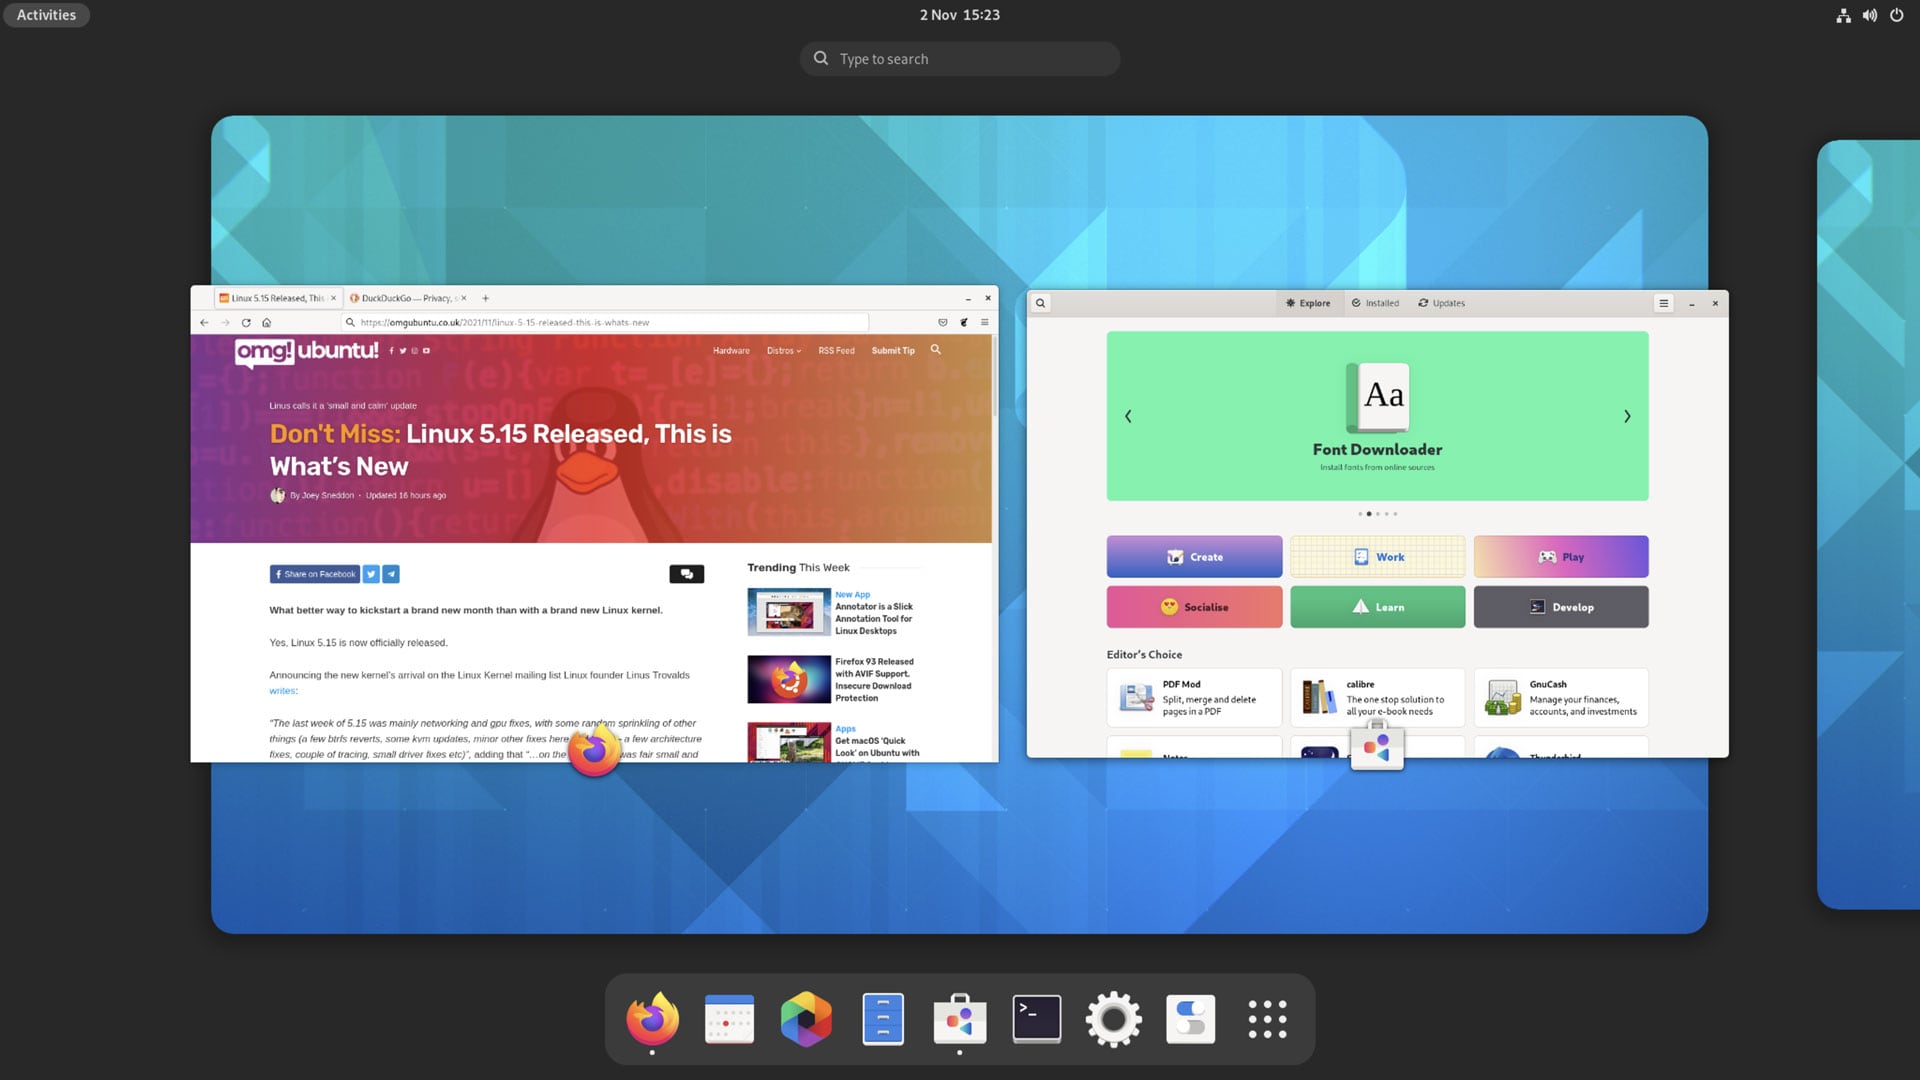The height and width of the screenshot is (1080, 1920).
Task: Expand the app grid menu dots indicator
Action: (x=1266, y=1018)
